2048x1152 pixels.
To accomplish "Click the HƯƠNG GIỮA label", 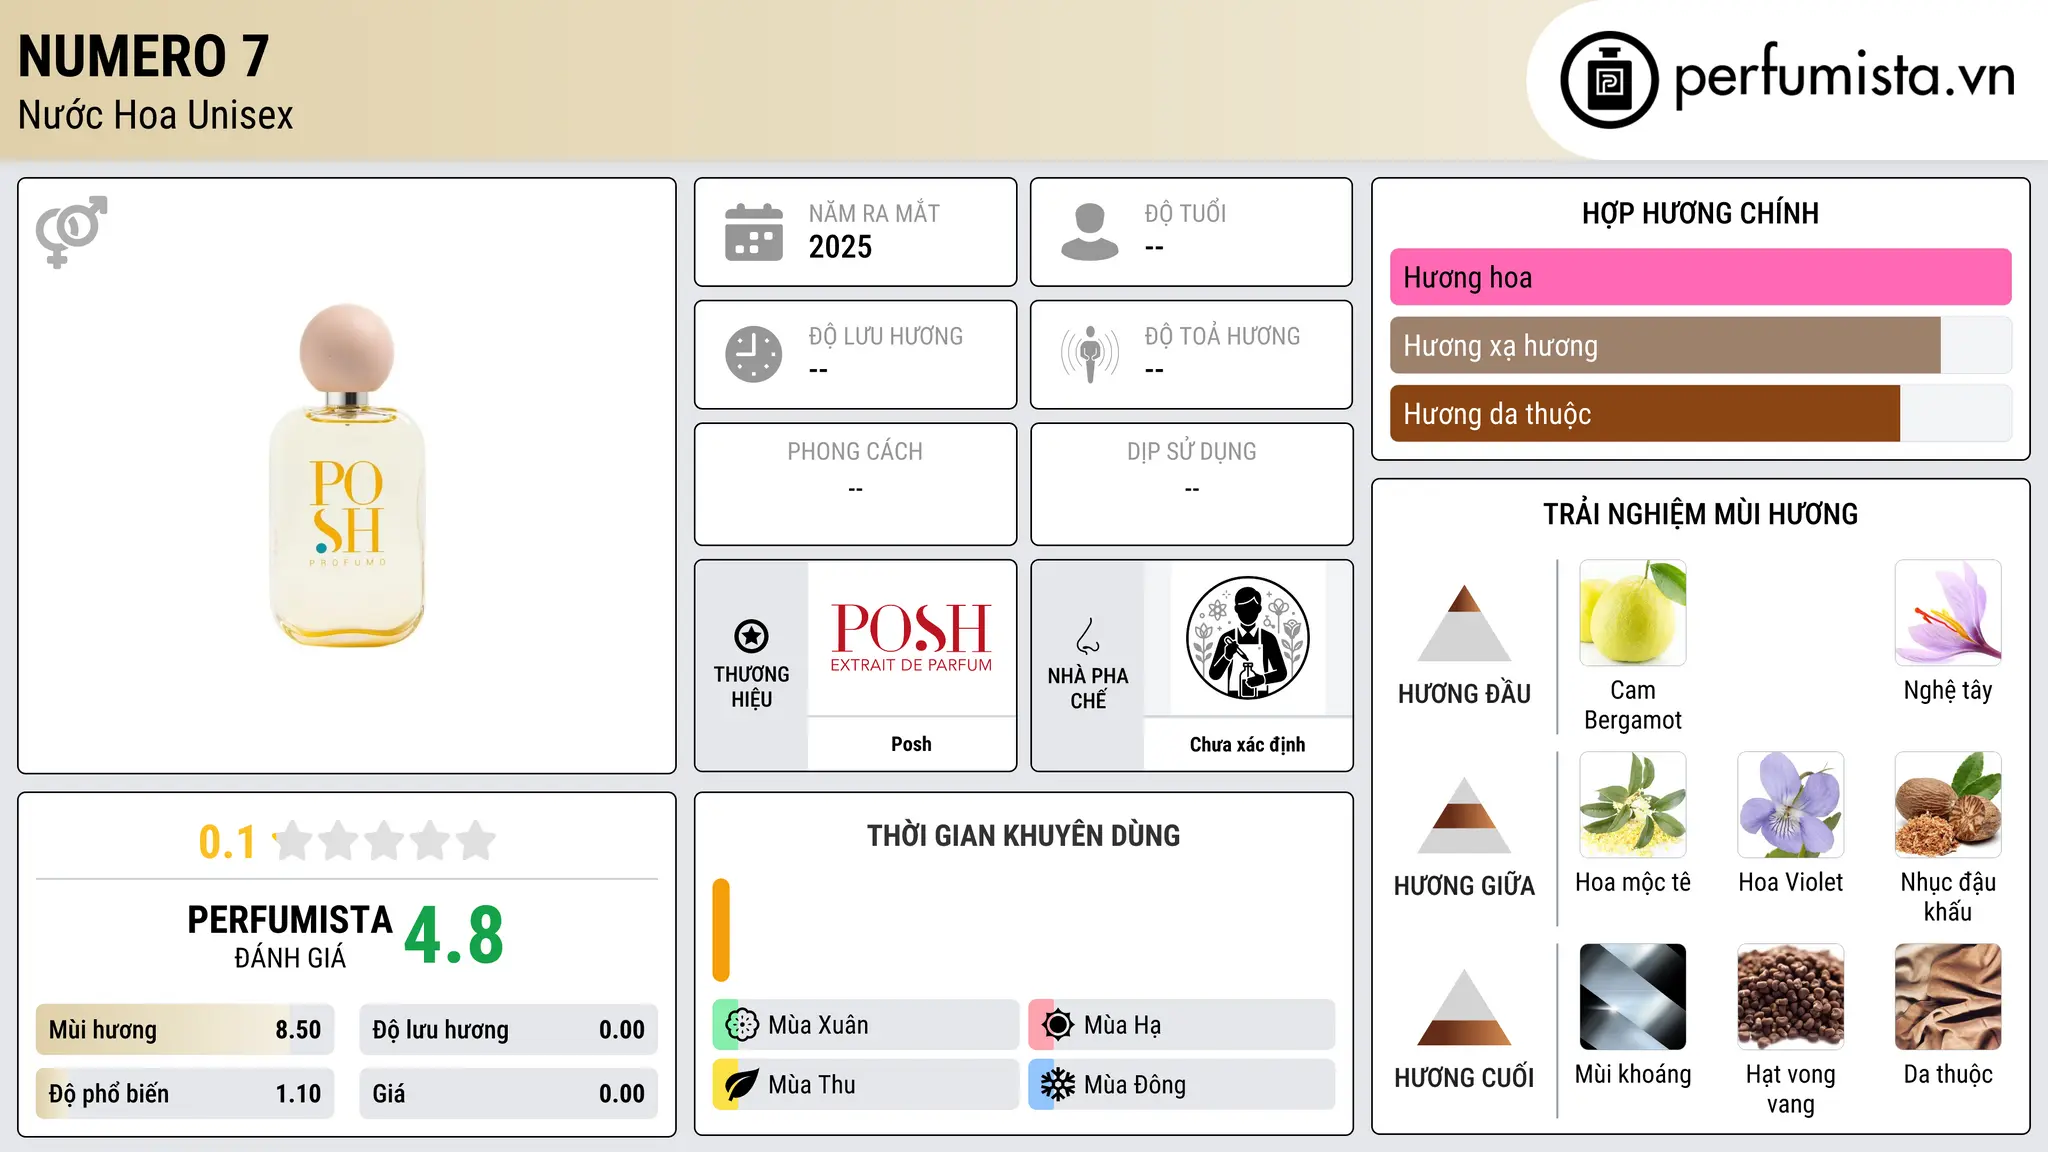I will click(x=1464, y=886).
